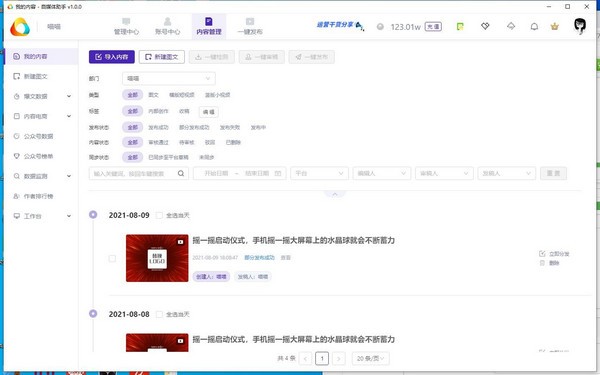This screenshot has height=375, width=600.
Task: Click the red thumbnail of 2021-08-09 article
Action: 157,258
